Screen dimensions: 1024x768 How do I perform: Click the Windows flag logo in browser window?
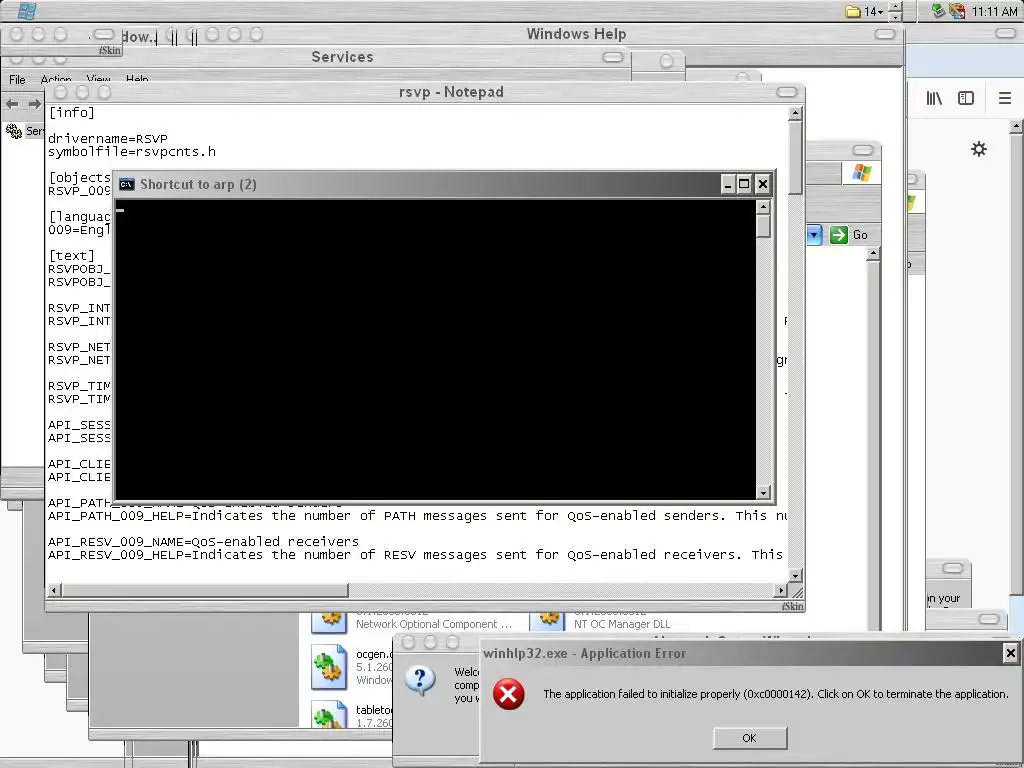tap(861, 172)
